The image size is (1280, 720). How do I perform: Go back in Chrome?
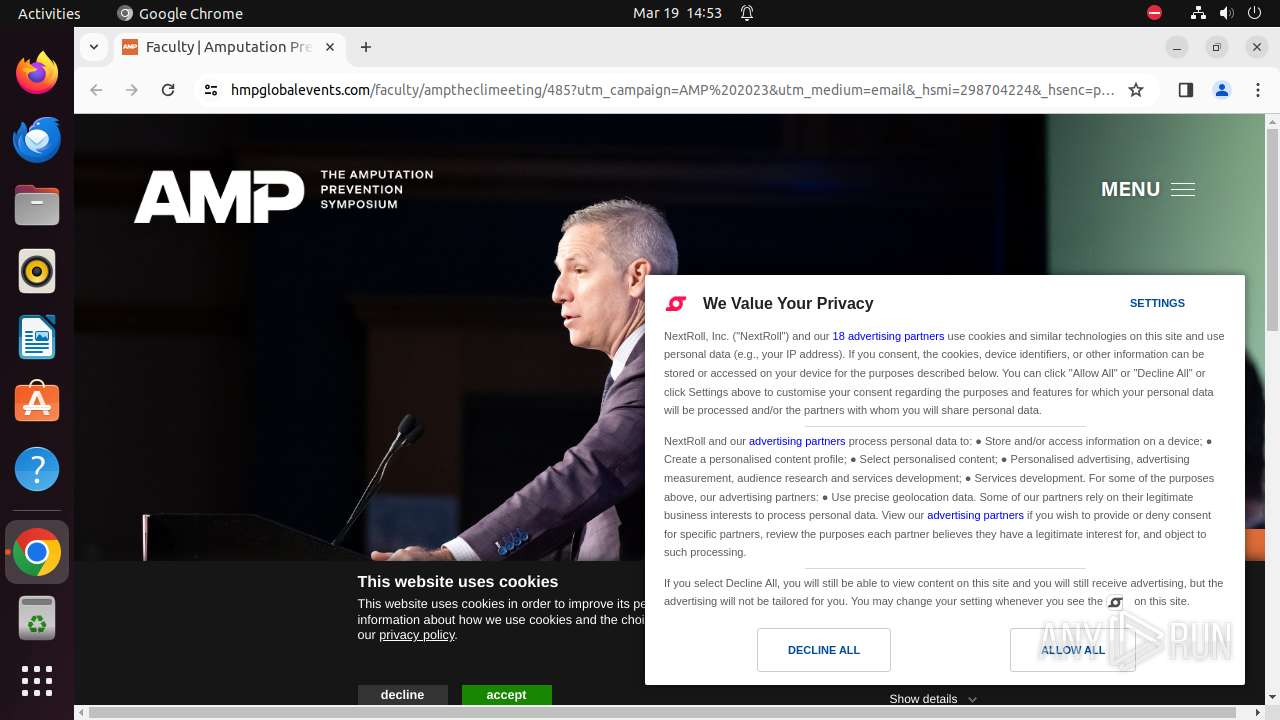coord(96,90)
